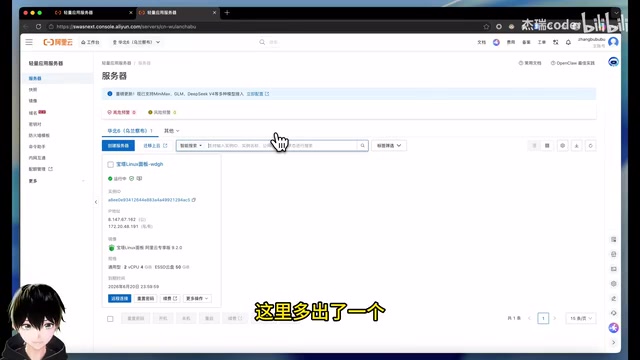Switch to the 华北6（乌兰察布）tab

click(130, 131)
